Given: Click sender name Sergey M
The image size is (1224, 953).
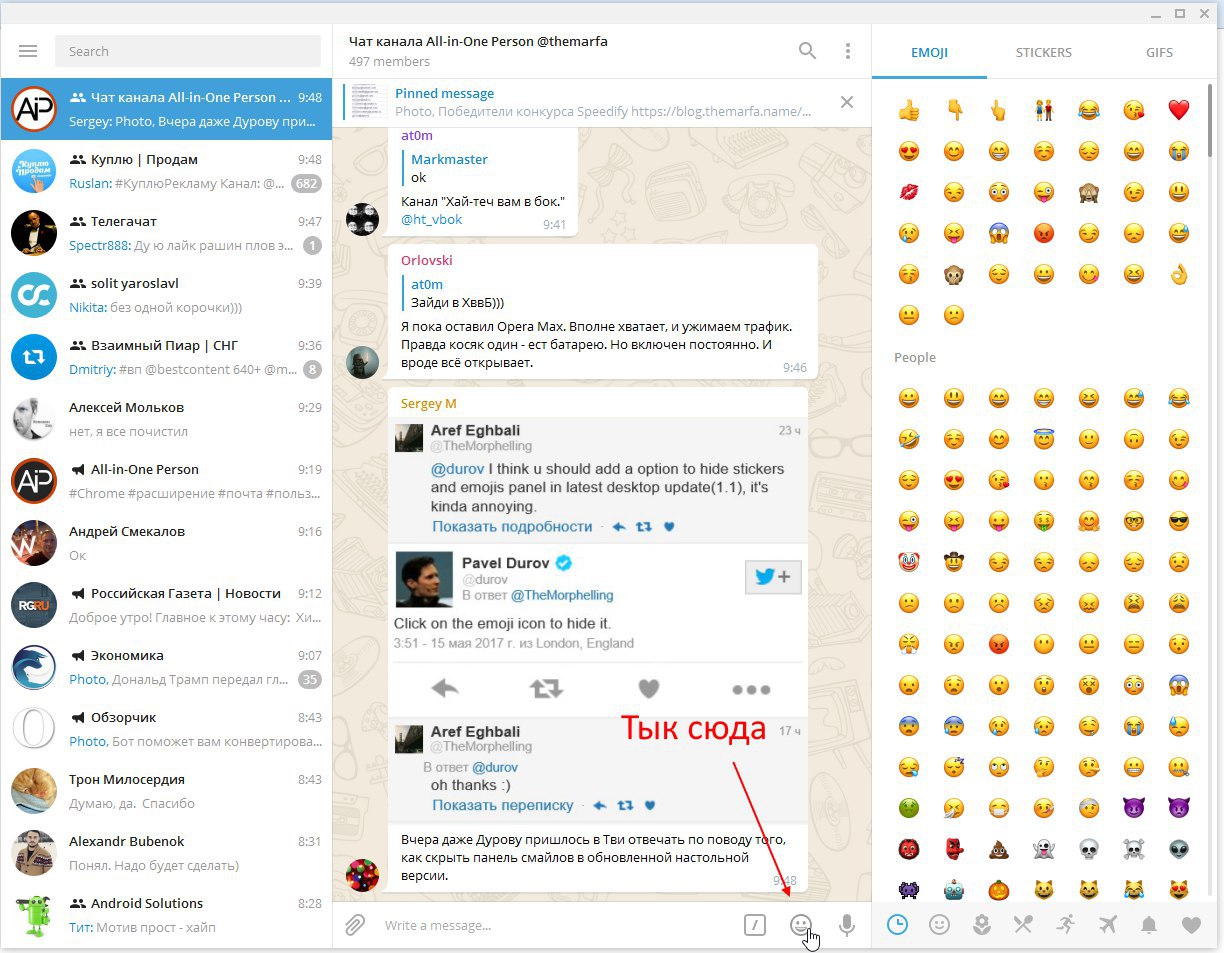Looking at the screenshot, I should coord(428,403).
